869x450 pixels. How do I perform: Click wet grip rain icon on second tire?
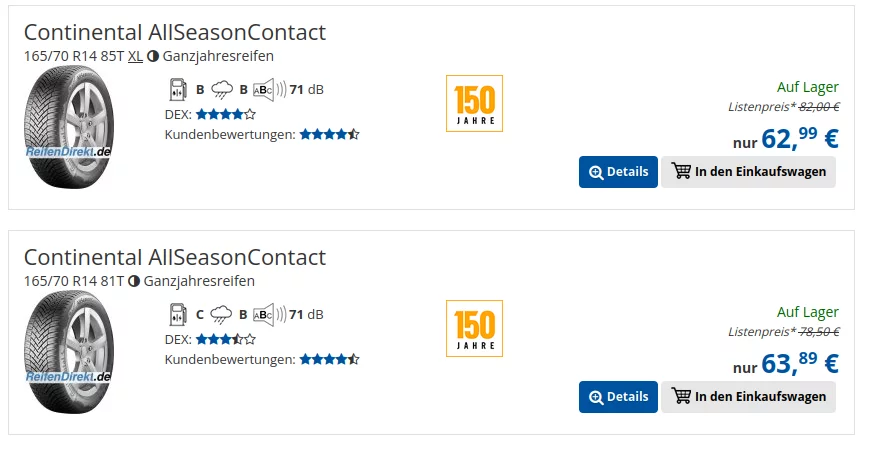pyautogui.click(x=222, y=314)
